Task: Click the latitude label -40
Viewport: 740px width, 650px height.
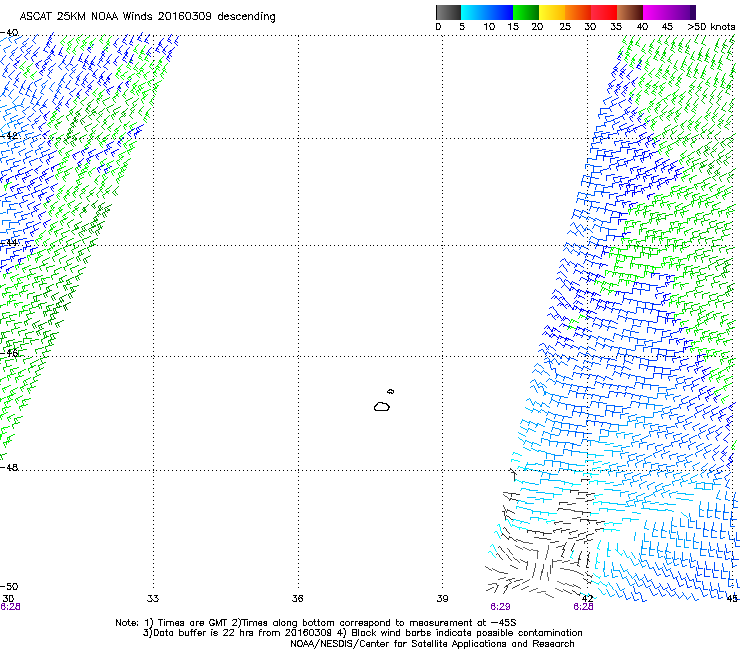Action: click(x=9, y=33)
